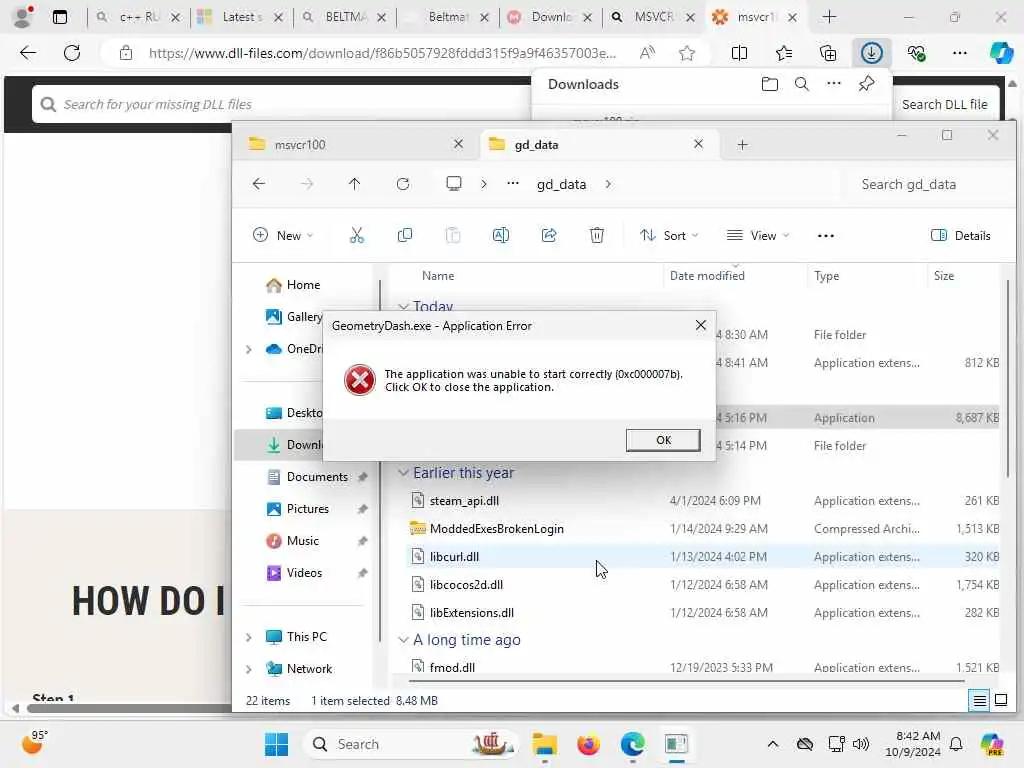1024x768 pixels.
Task: Refresh the Edge browser page
Action: point(72,53)
